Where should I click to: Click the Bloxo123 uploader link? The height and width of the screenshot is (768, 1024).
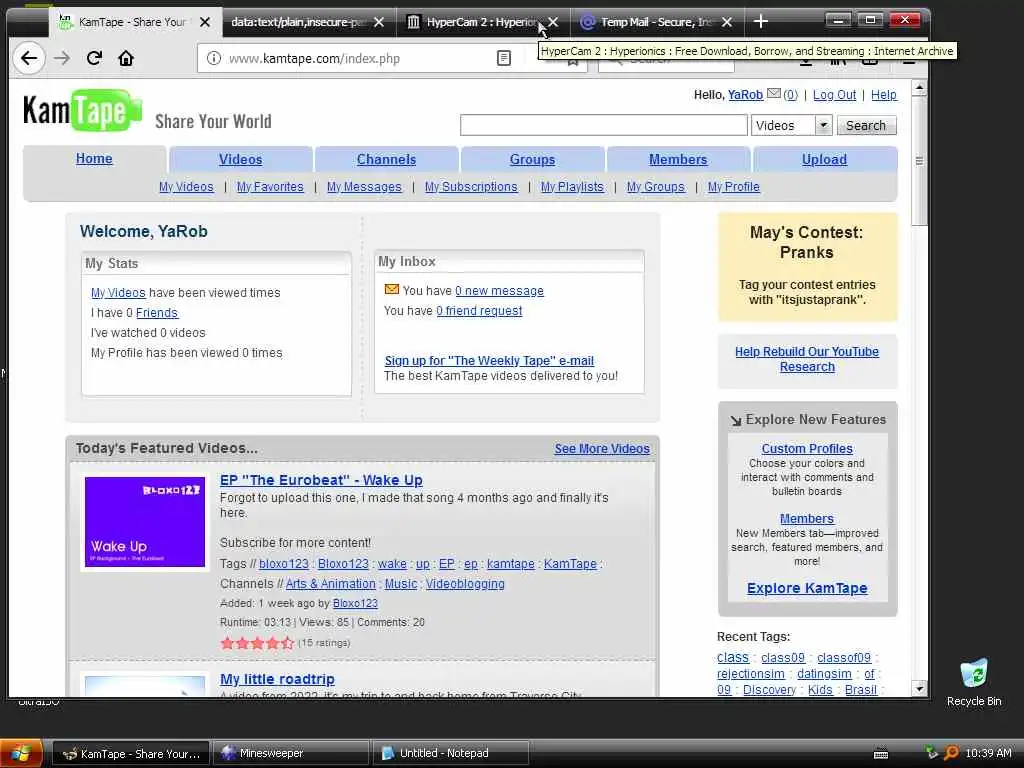coord(355,603)
